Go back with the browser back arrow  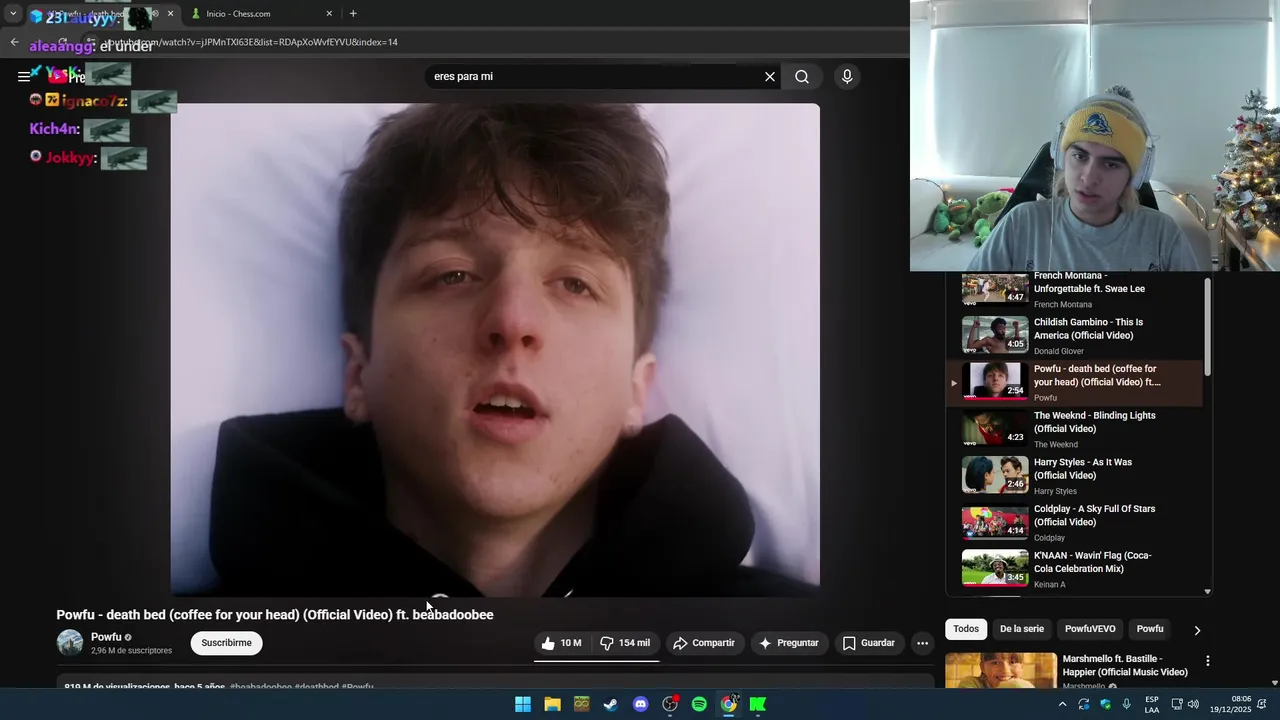point(14,42)
